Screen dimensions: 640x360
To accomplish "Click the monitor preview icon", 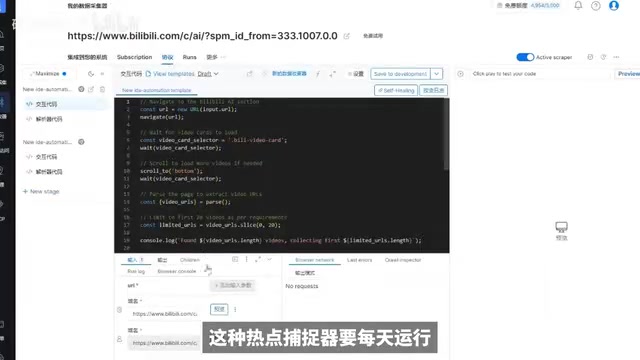I will point(561,227).
